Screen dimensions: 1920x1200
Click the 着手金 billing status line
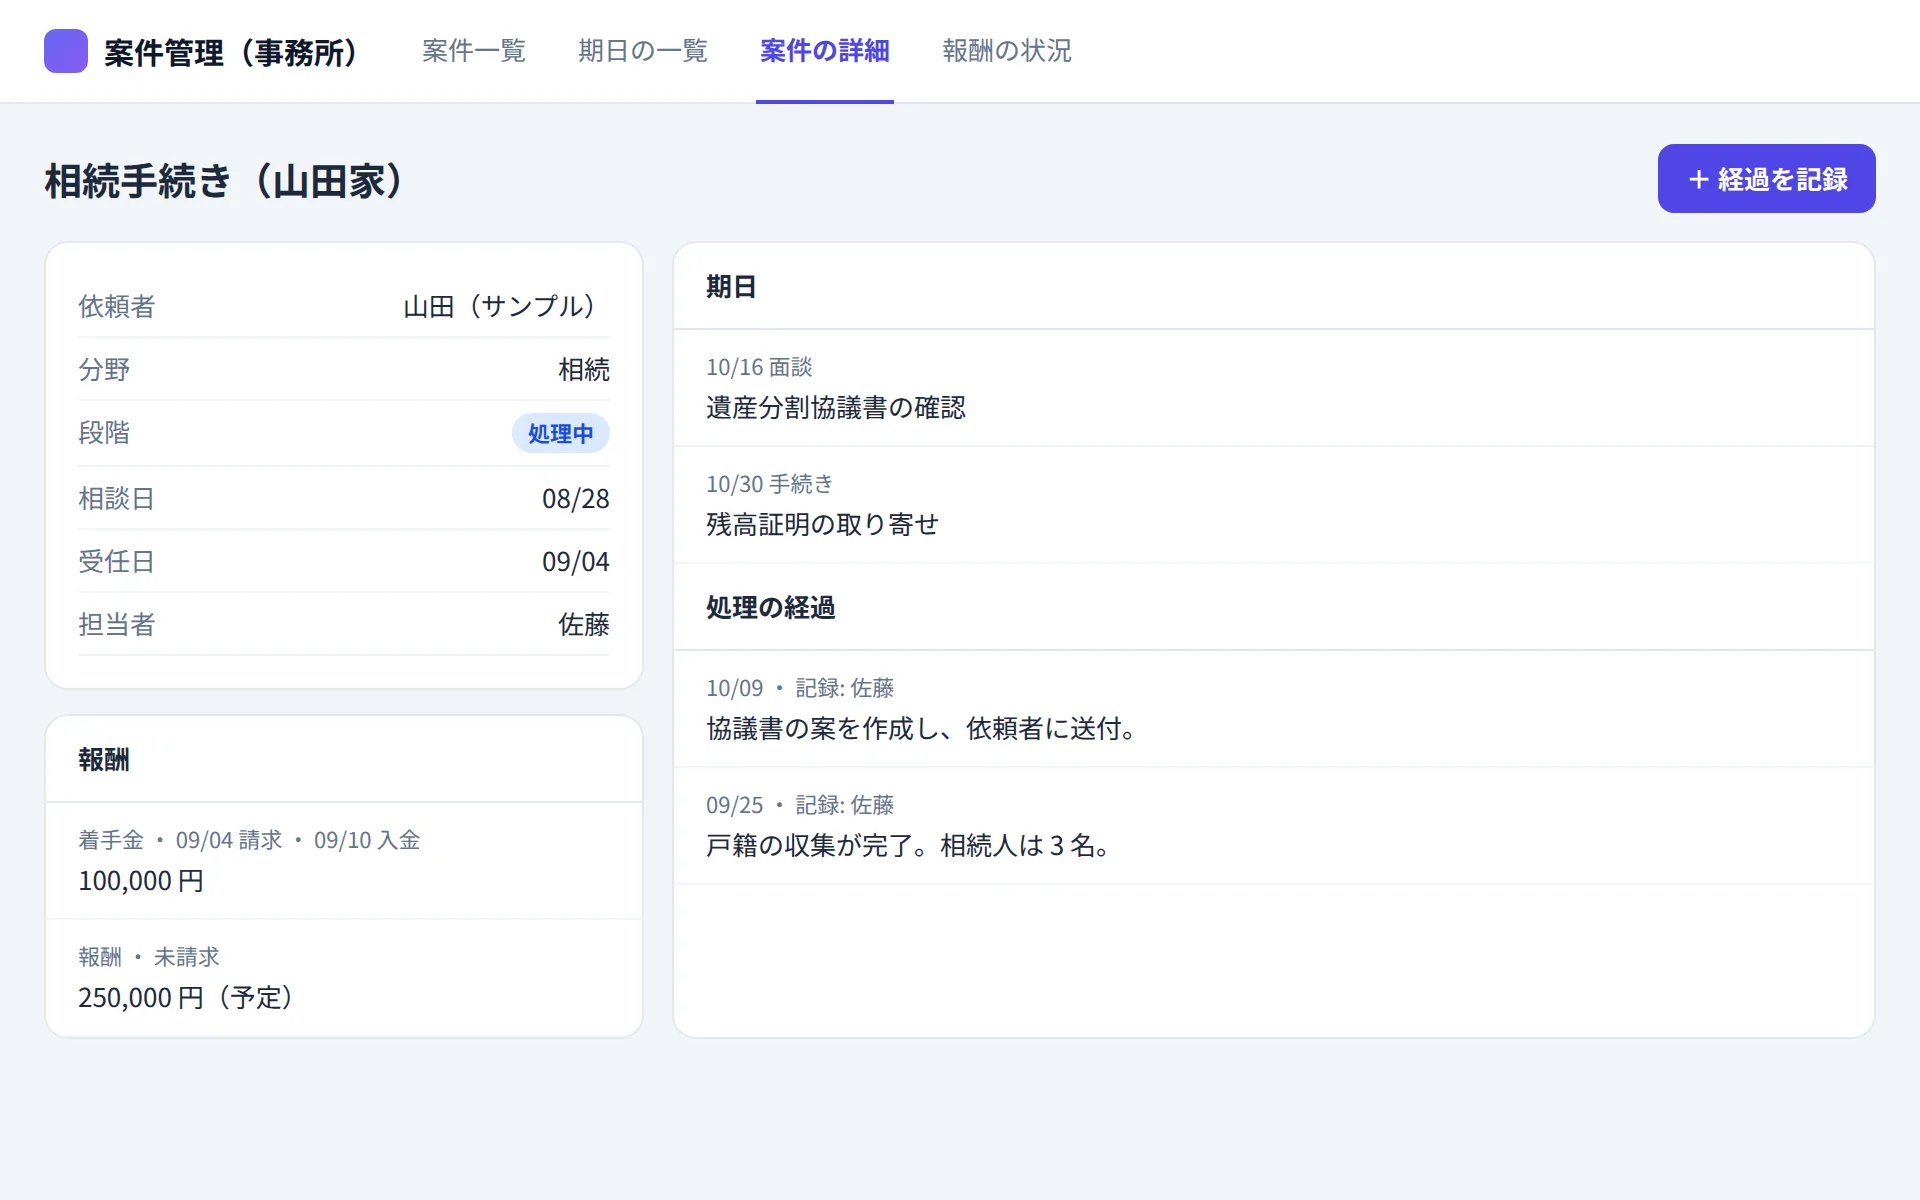(249, 840)
